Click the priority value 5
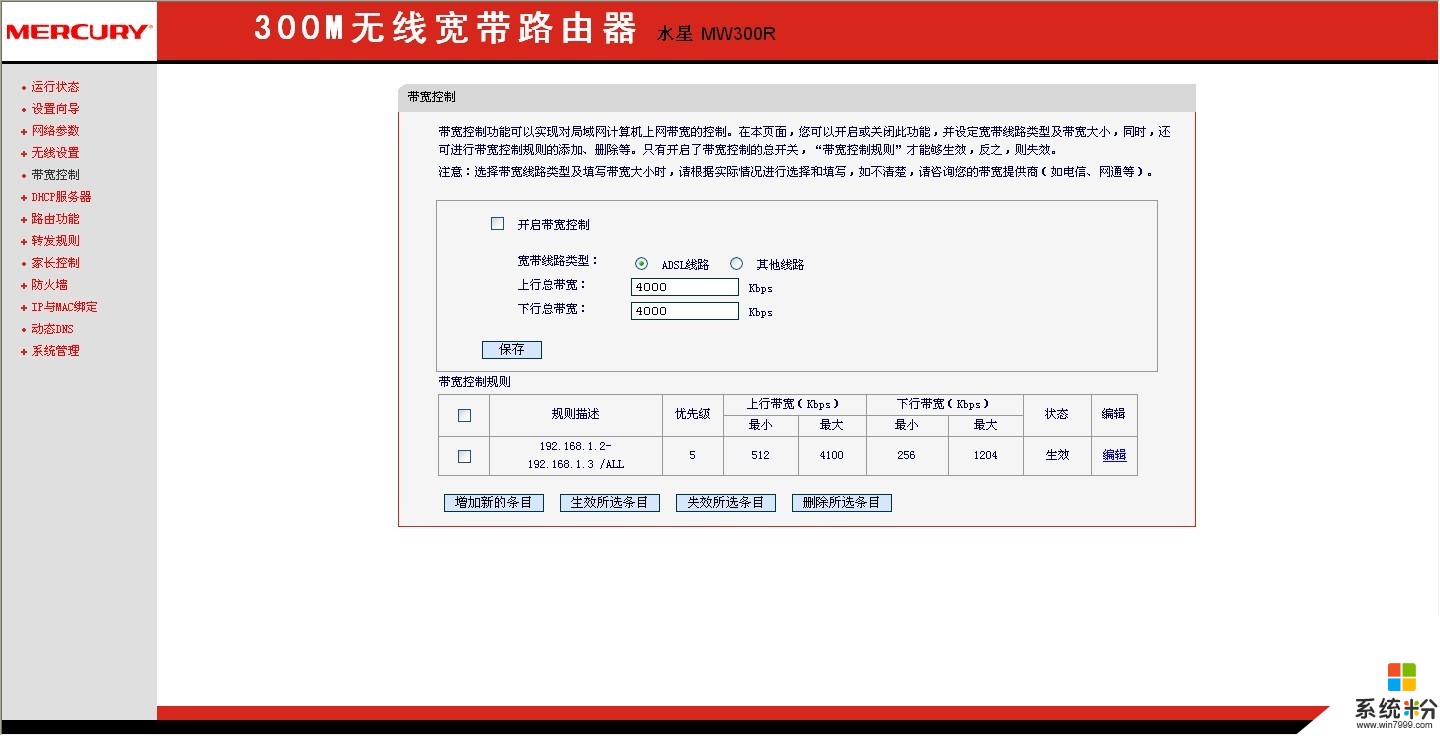Screen dimensions: 1440x736 pyautogui.click(x=692, y=455)
